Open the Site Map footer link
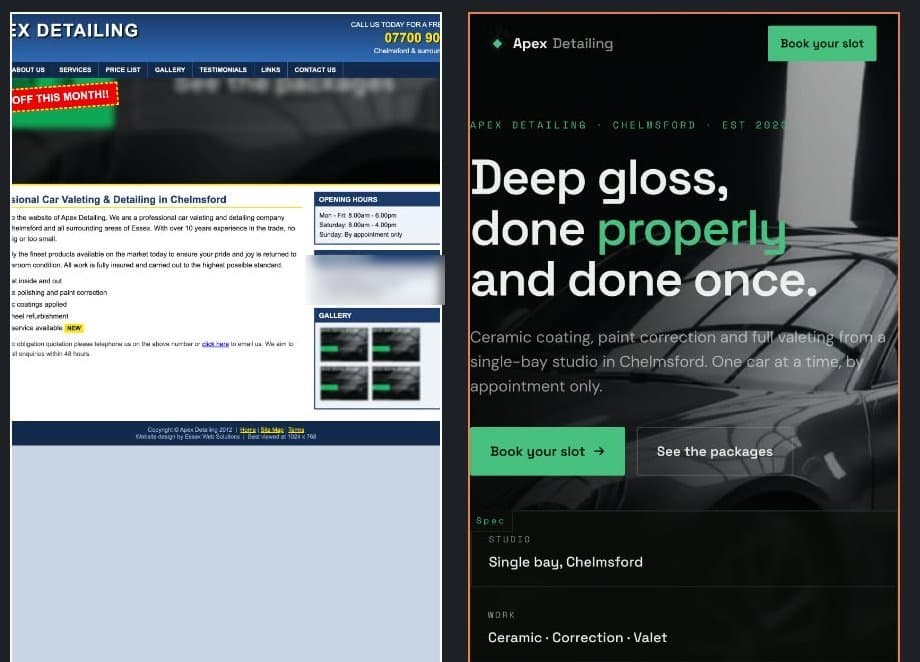 click(272, 430)
